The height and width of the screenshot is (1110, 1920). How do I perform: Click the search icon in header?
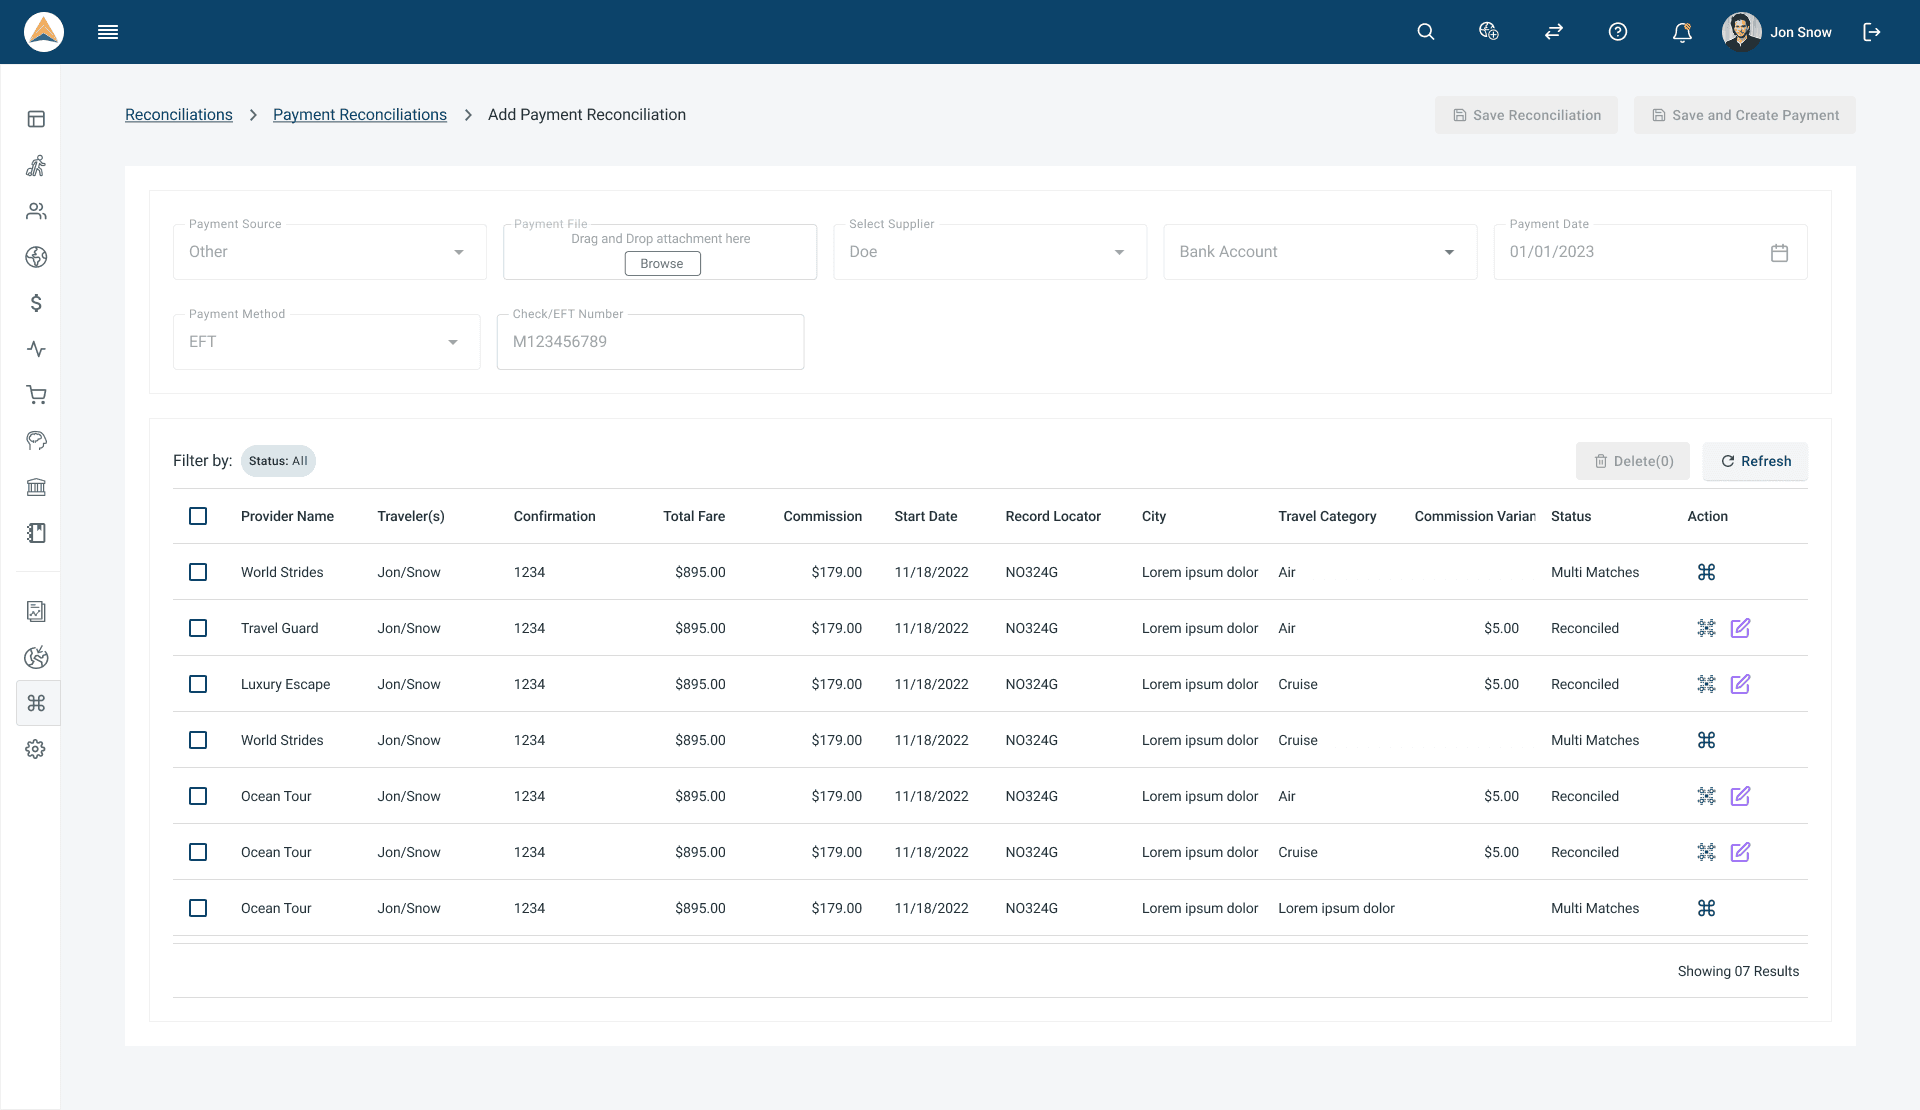pos(1426,32)
